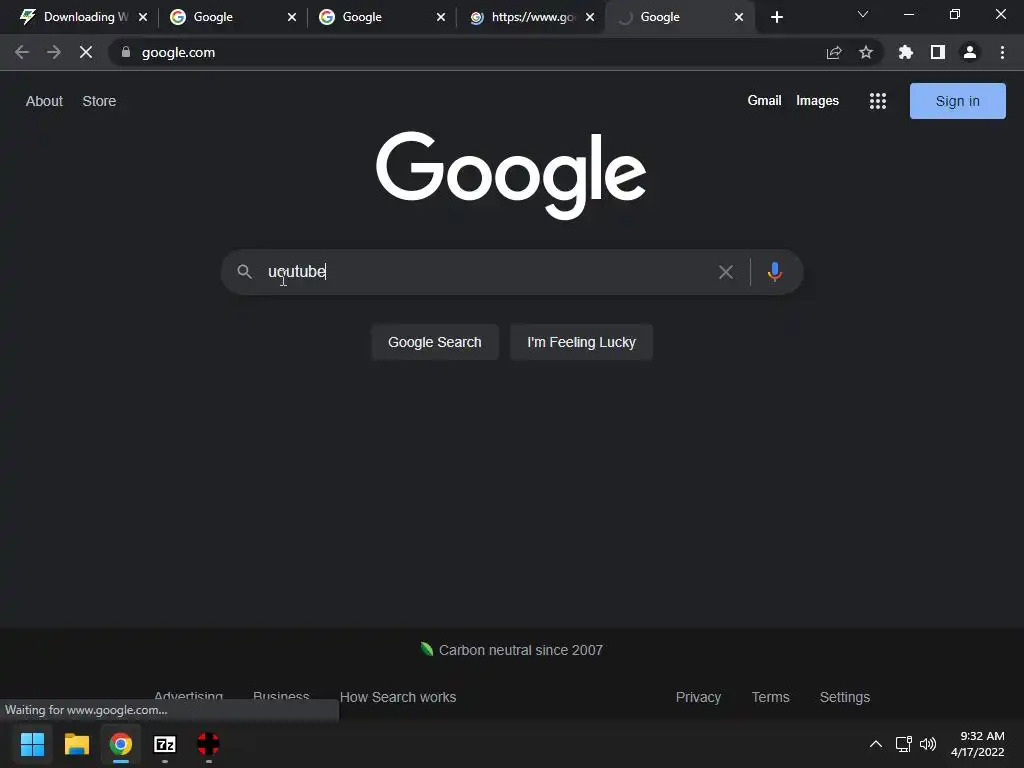The height and width of the screenshot is (768, 1024).
Task: Switch to the https://www.go tab
Action: point(530,17)
